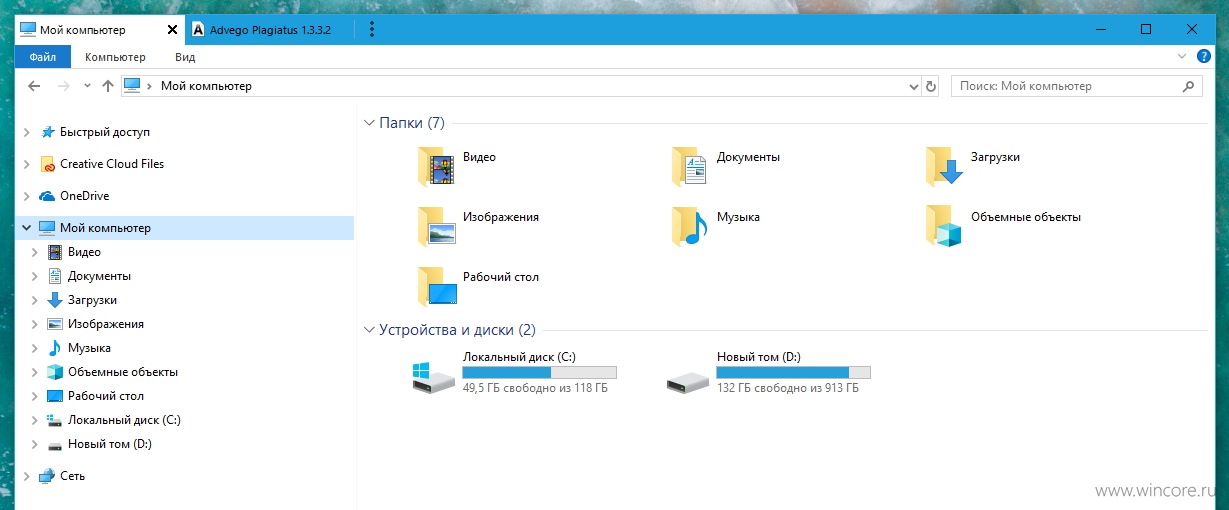Collapse Мой компьютер tree node
Image resolution: width=1229 pixels, height=510 pixels.
tap(26, 228)
